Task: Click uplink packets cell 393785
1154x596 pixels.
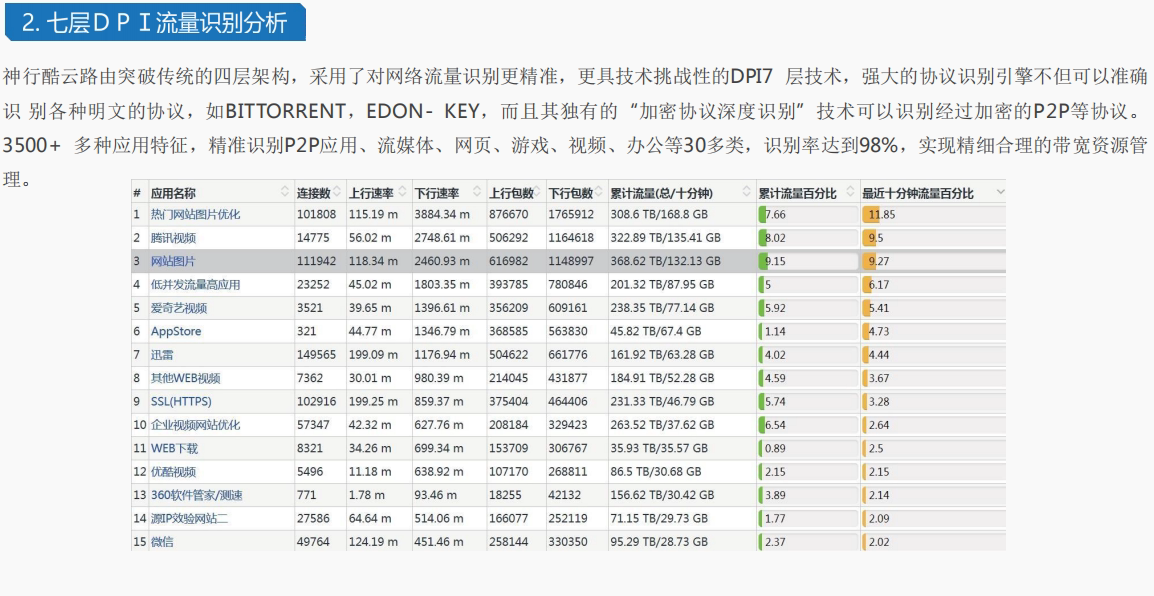Action: tap(509, 285)
